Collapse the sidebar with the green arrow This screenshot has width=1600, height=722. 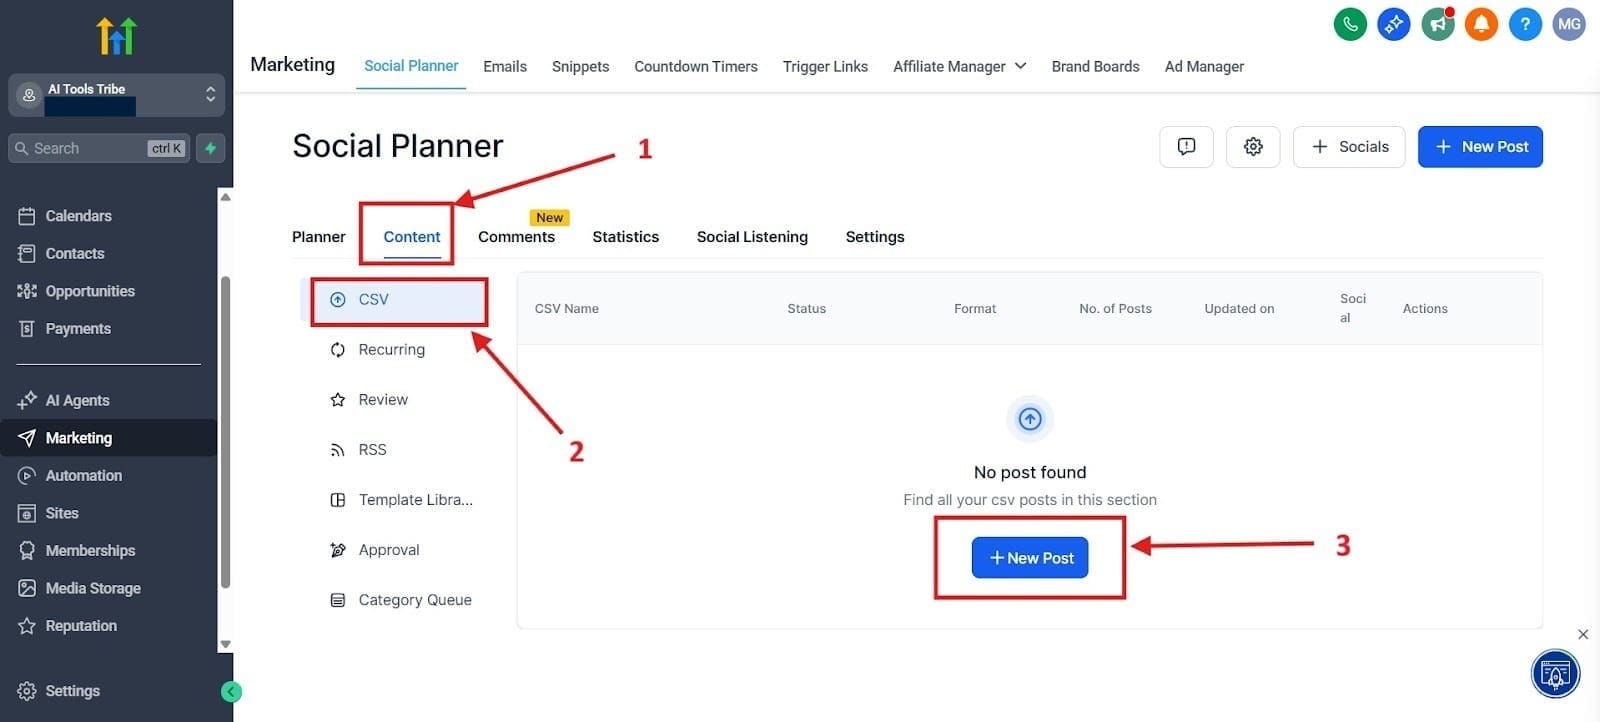click(x=231, y=690)
